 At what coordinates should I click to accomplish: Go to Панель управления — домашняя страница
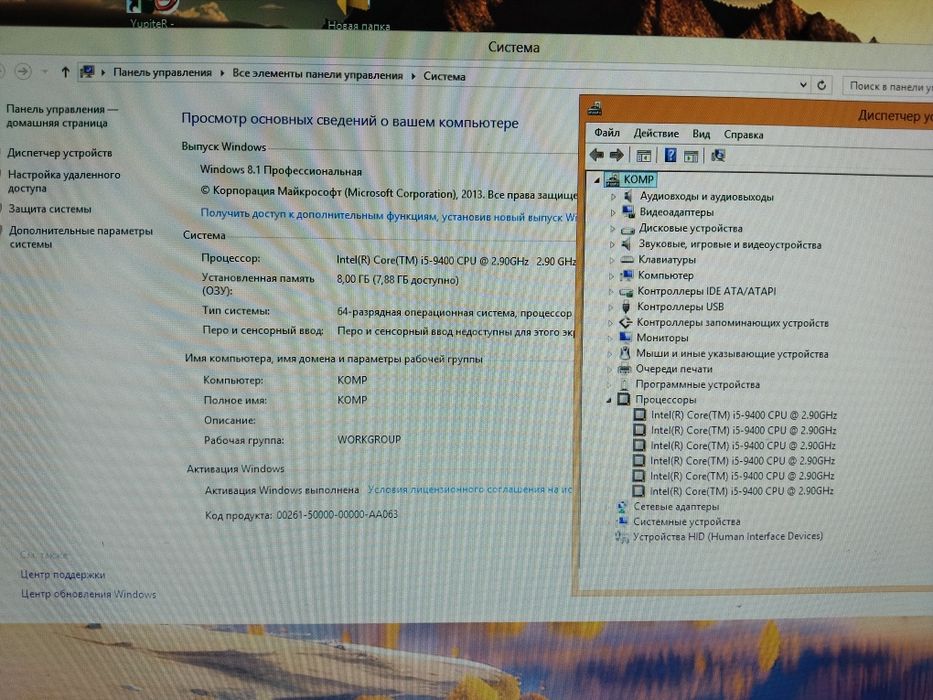(62, 115)
